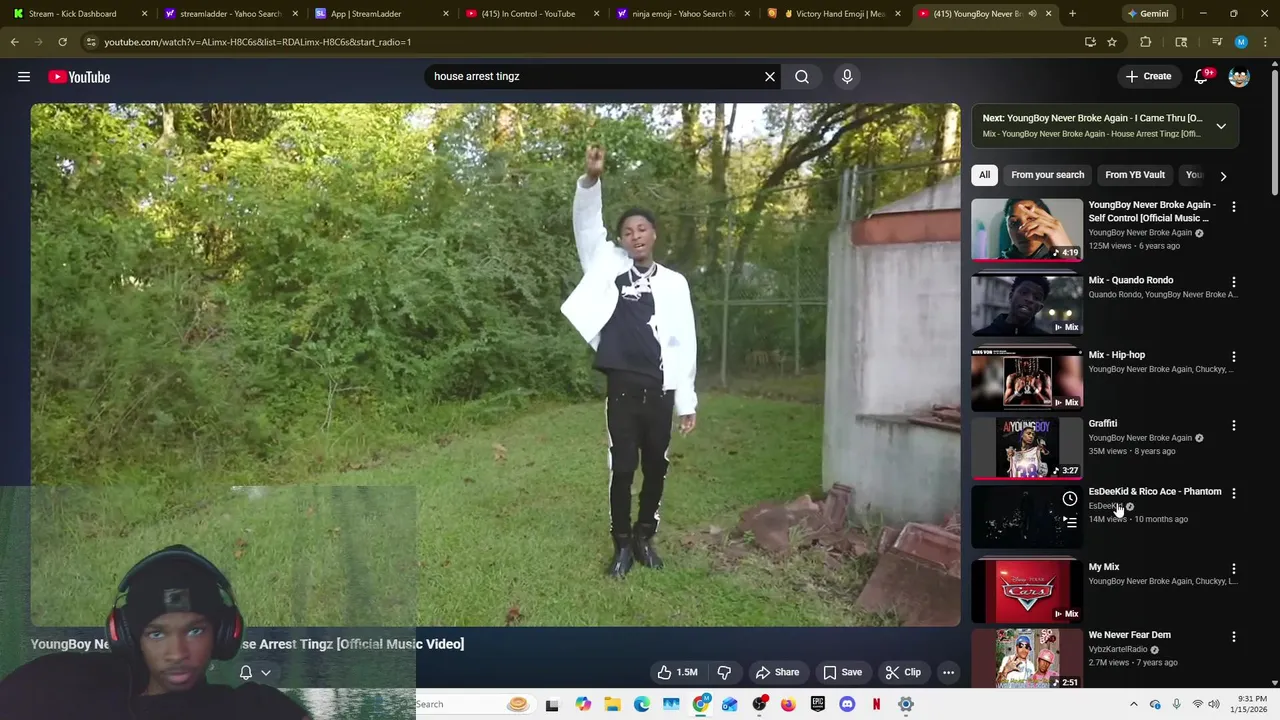Create a Clip of the video
1280x720 pixels.
902,672
